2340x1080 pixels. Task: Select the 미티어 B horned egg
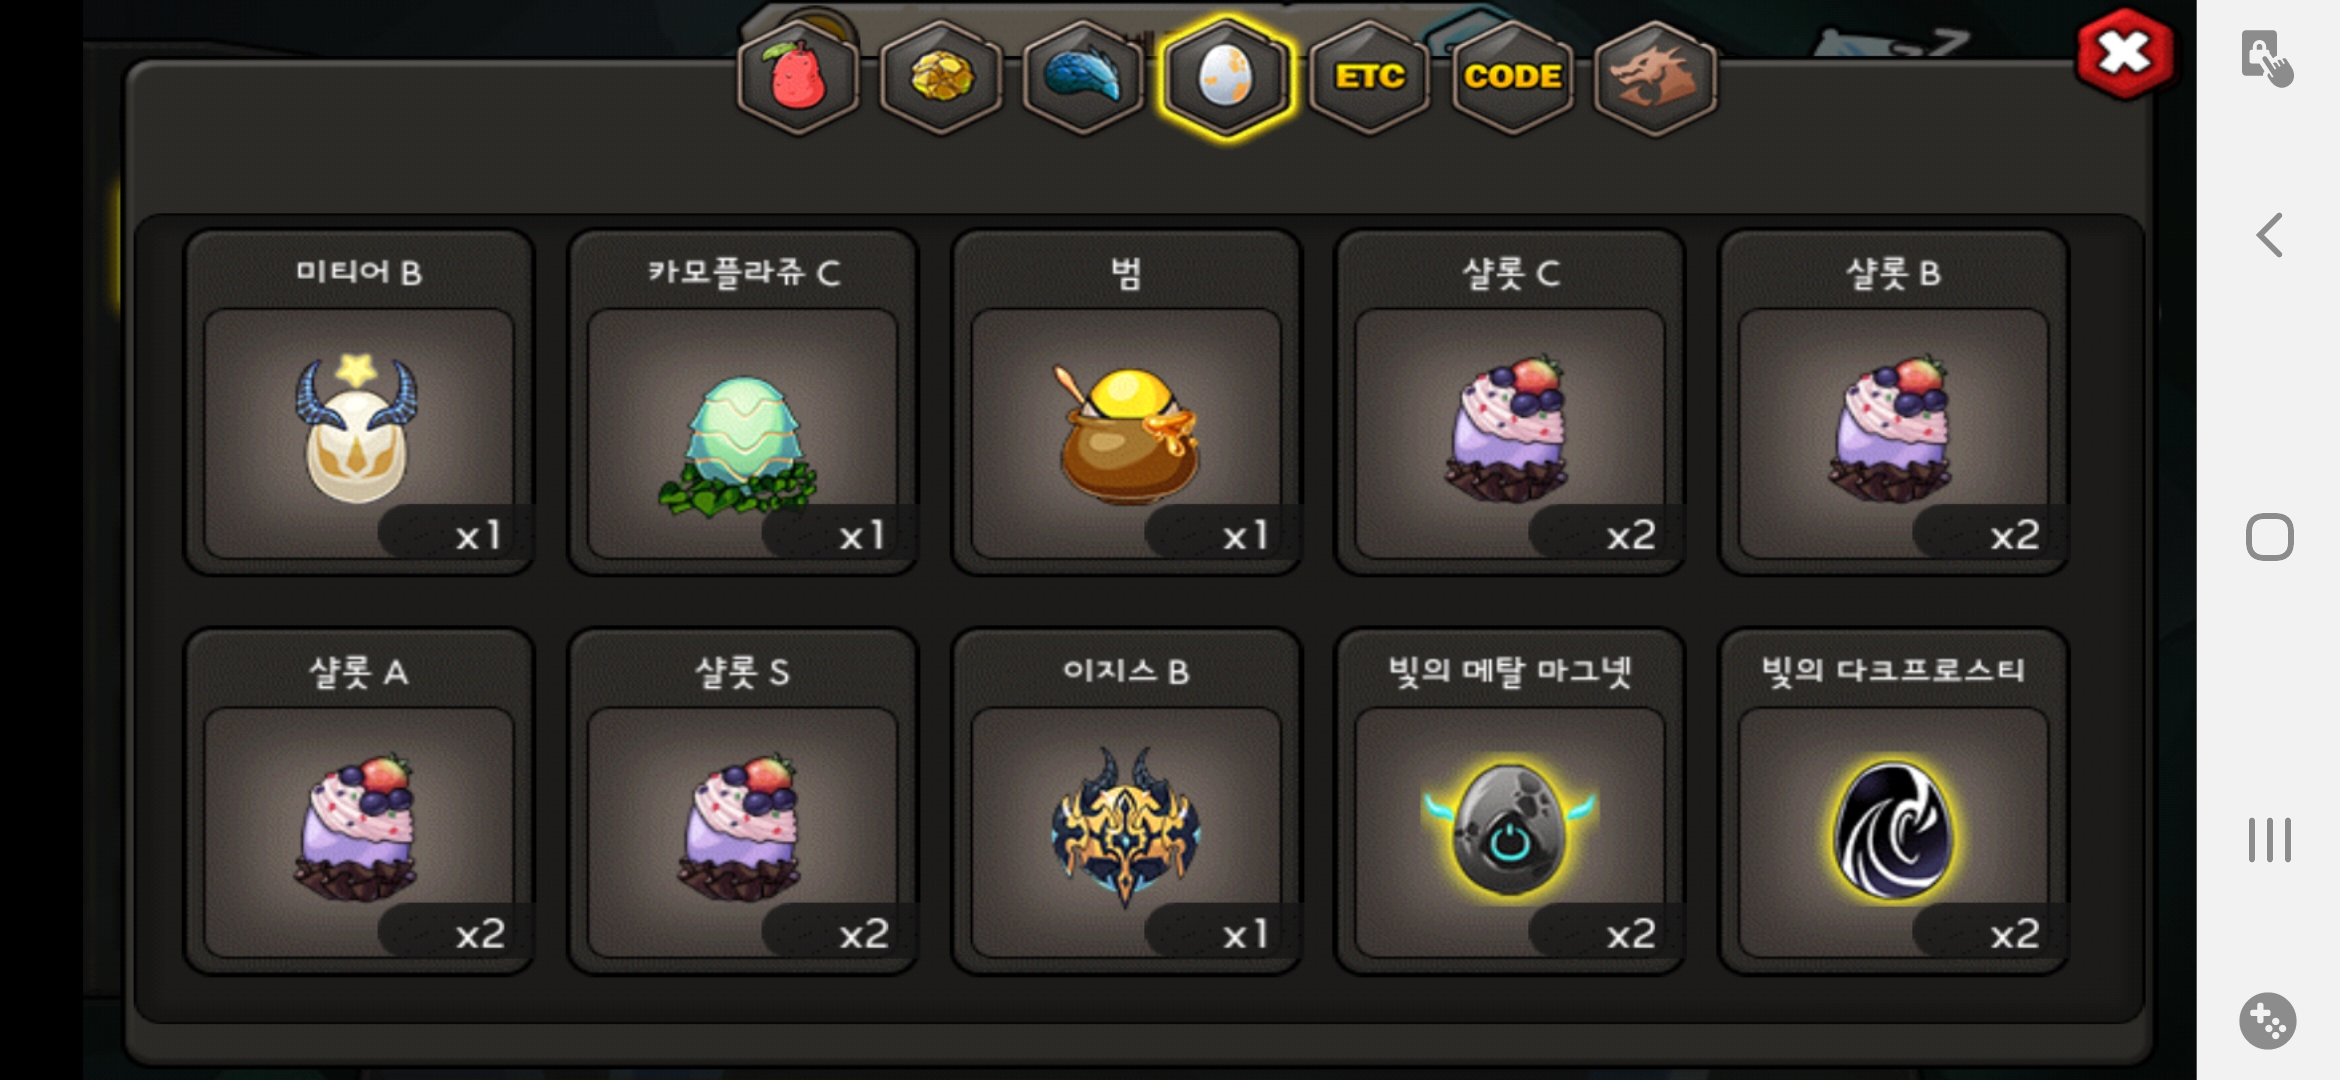coord(359,403)
